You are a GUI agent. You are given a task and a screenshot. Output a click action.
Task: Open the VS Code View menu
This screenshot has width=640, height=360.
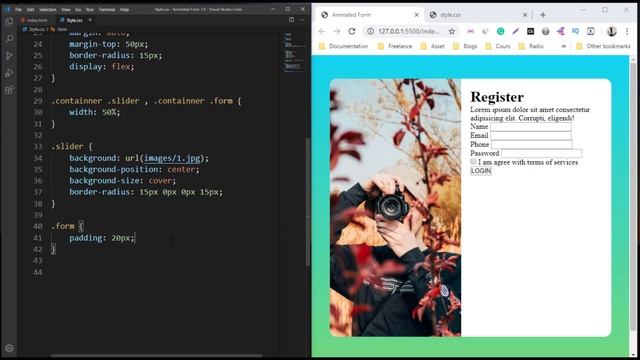66,9
